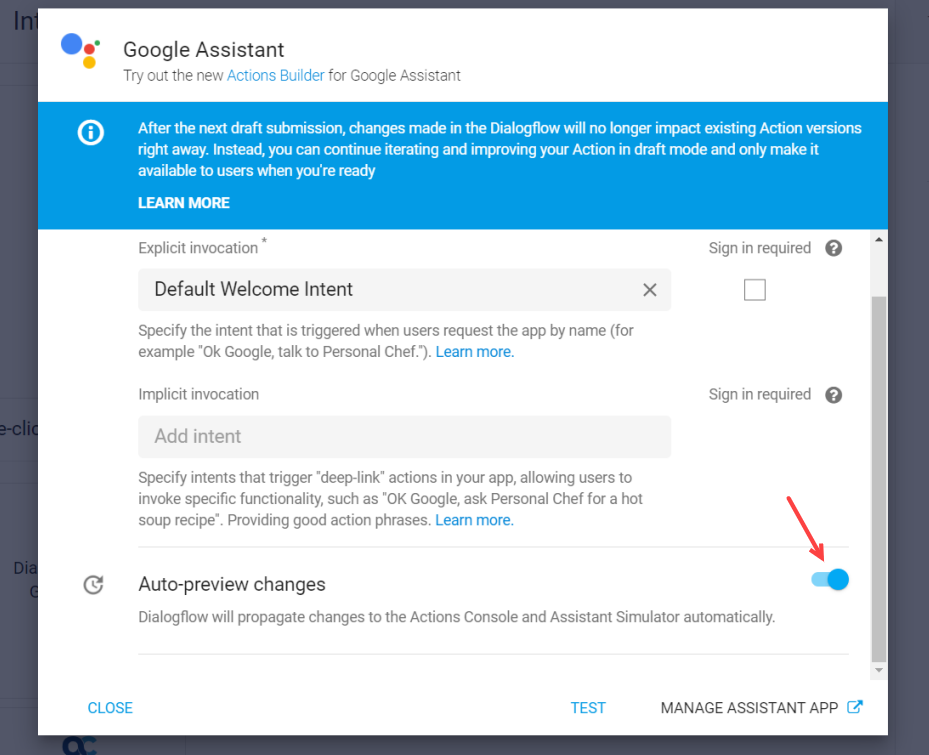This screenshot has height=755, width=929.
Task: Click the Auto-preview clock refresh icon
Action: click(x=94, y=585)
